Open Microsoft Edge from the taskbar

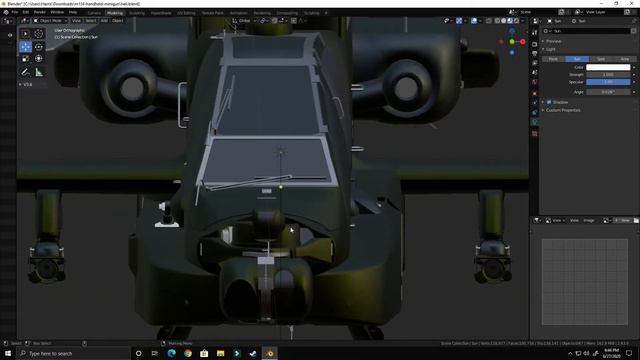pos(171,353)
